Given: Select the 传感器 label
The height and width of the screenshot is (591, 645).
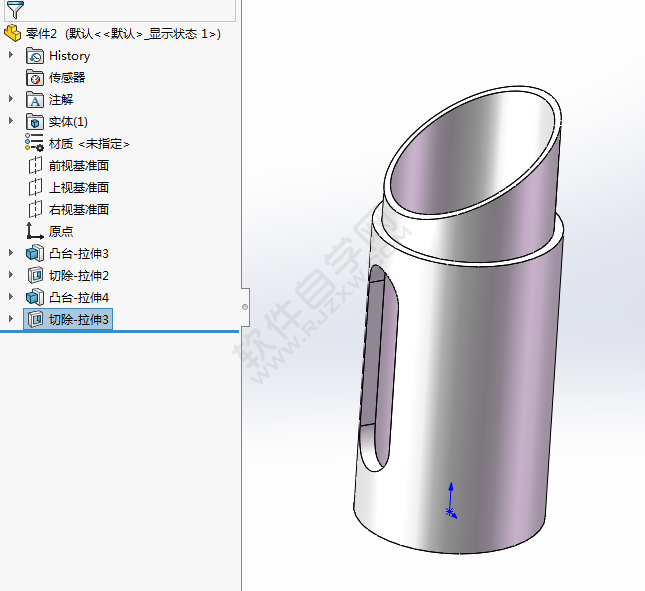Looking at the screenshot, I should [x=67, y=78].
